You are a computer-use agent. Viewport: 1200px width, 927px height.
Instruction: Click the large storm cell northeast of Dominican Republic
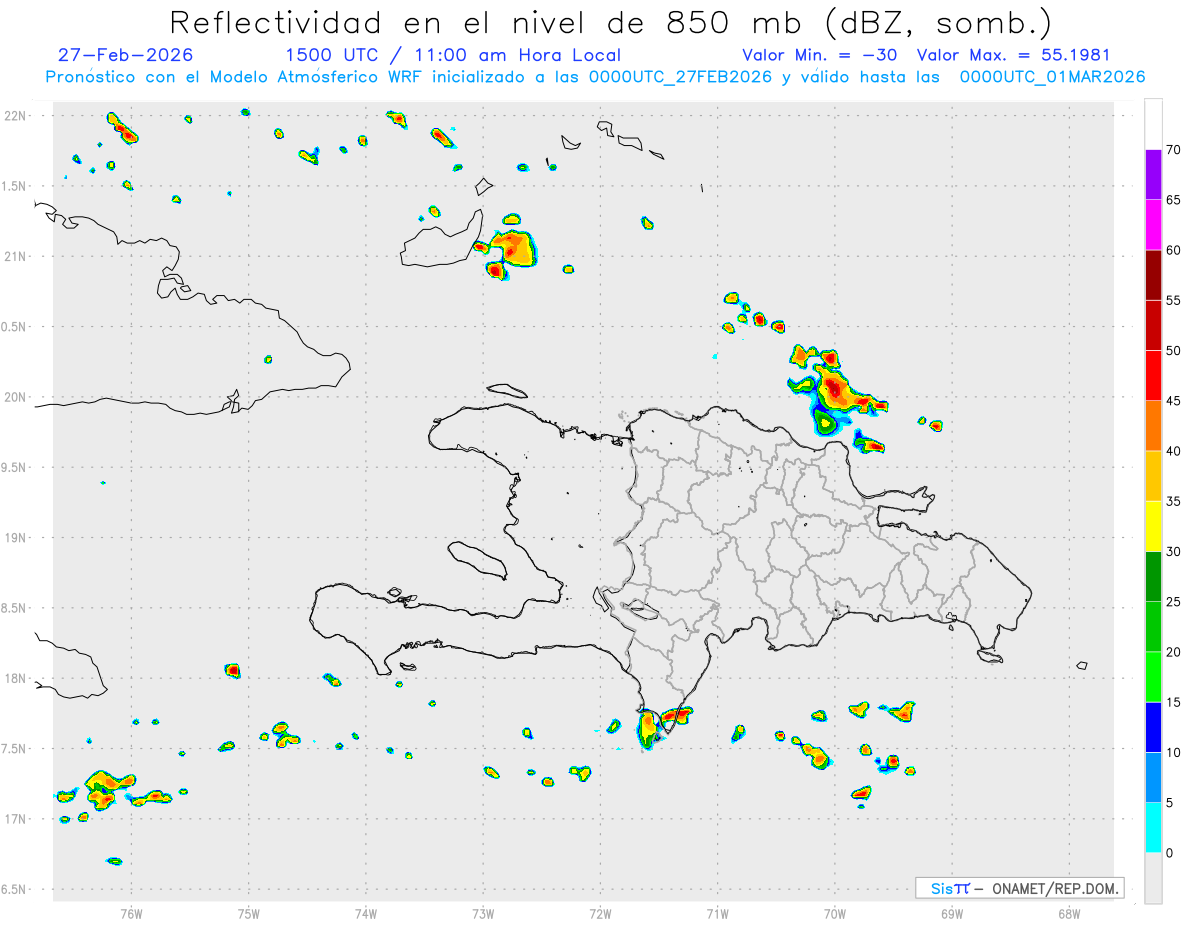(x=836, y=392)
